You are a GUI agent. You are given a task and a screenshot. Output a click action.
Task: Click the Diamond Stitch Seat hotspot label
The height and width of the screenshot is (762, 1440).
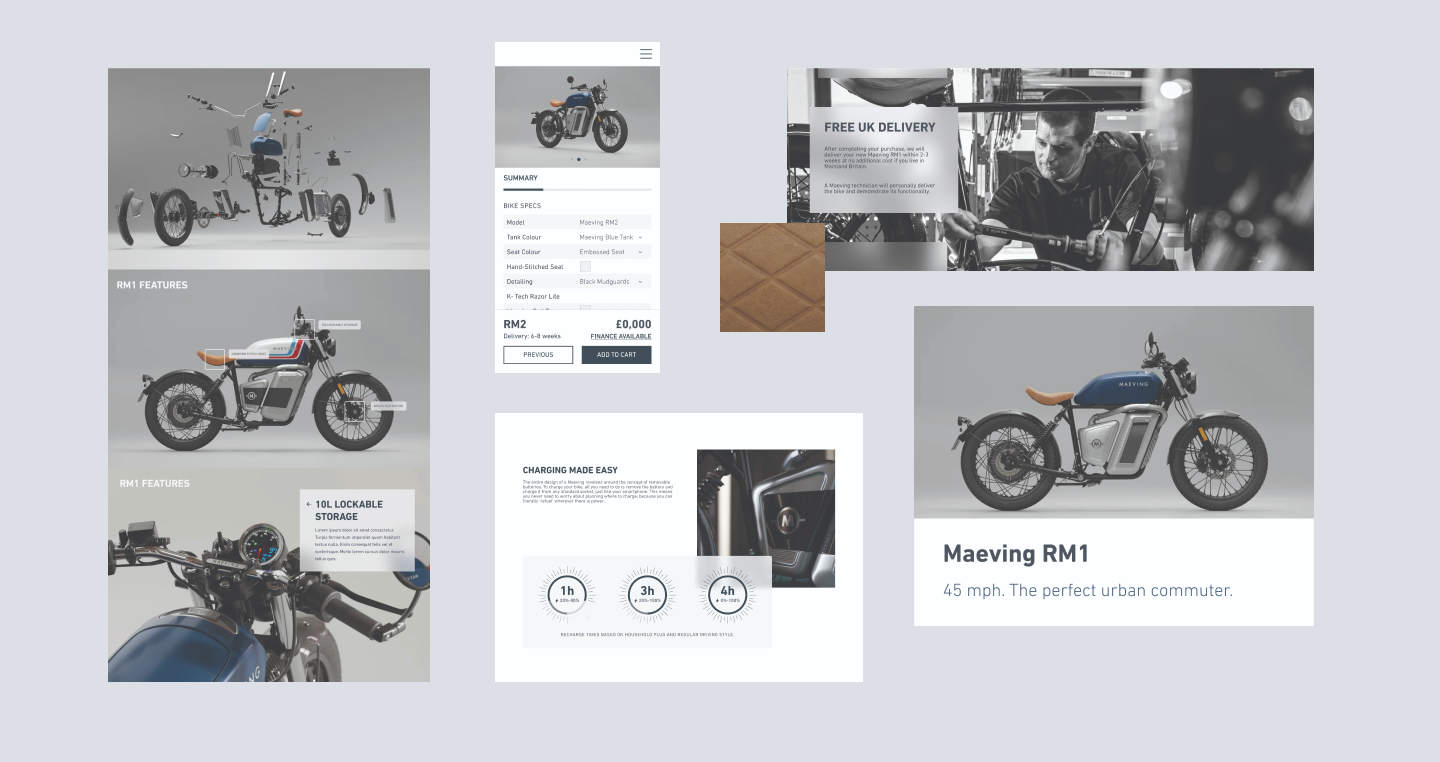(248, 353)
